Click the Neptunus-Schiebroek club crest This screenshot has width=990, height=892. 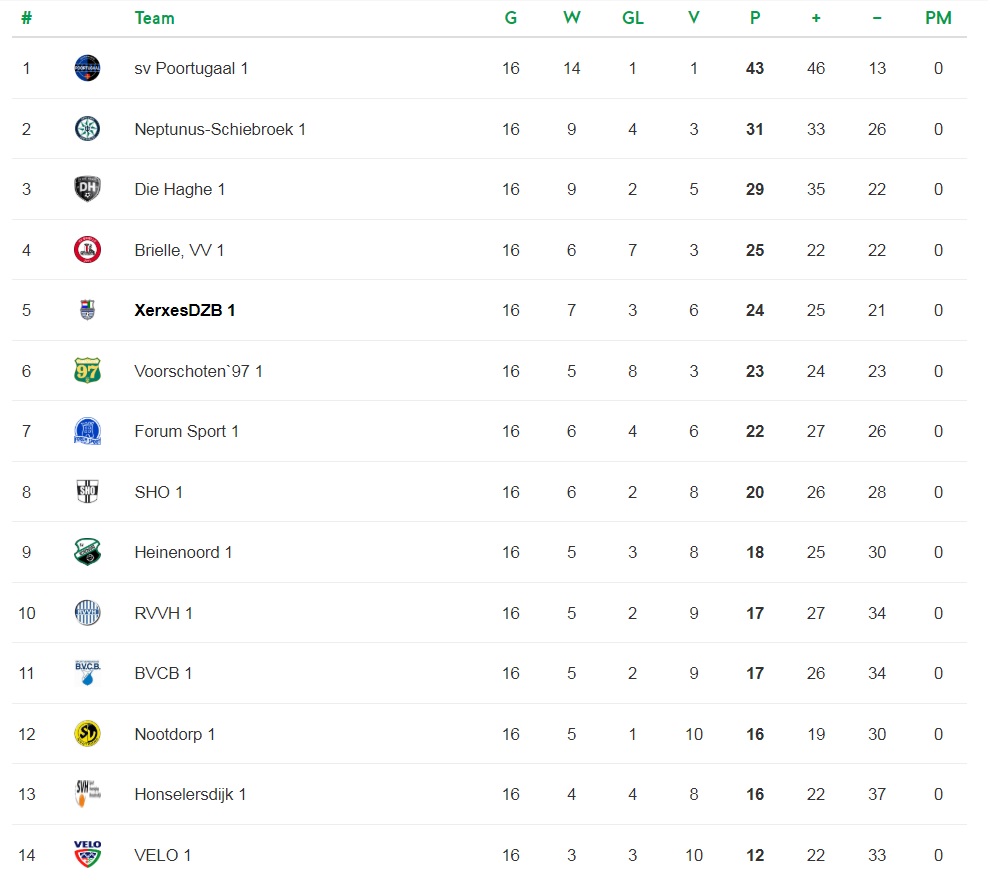pyautogui.click(x=87, y=129)
